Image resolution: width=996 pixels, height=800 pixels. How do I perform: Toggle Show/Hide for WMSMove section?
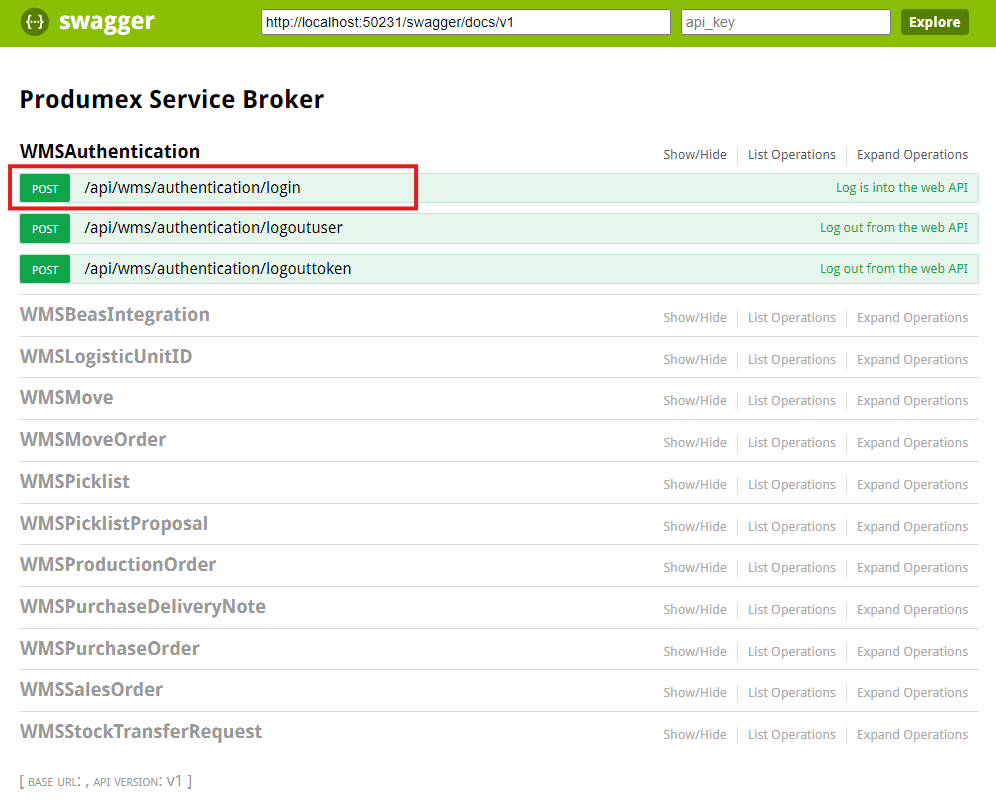pyautogui.click(x=695, y=401)
